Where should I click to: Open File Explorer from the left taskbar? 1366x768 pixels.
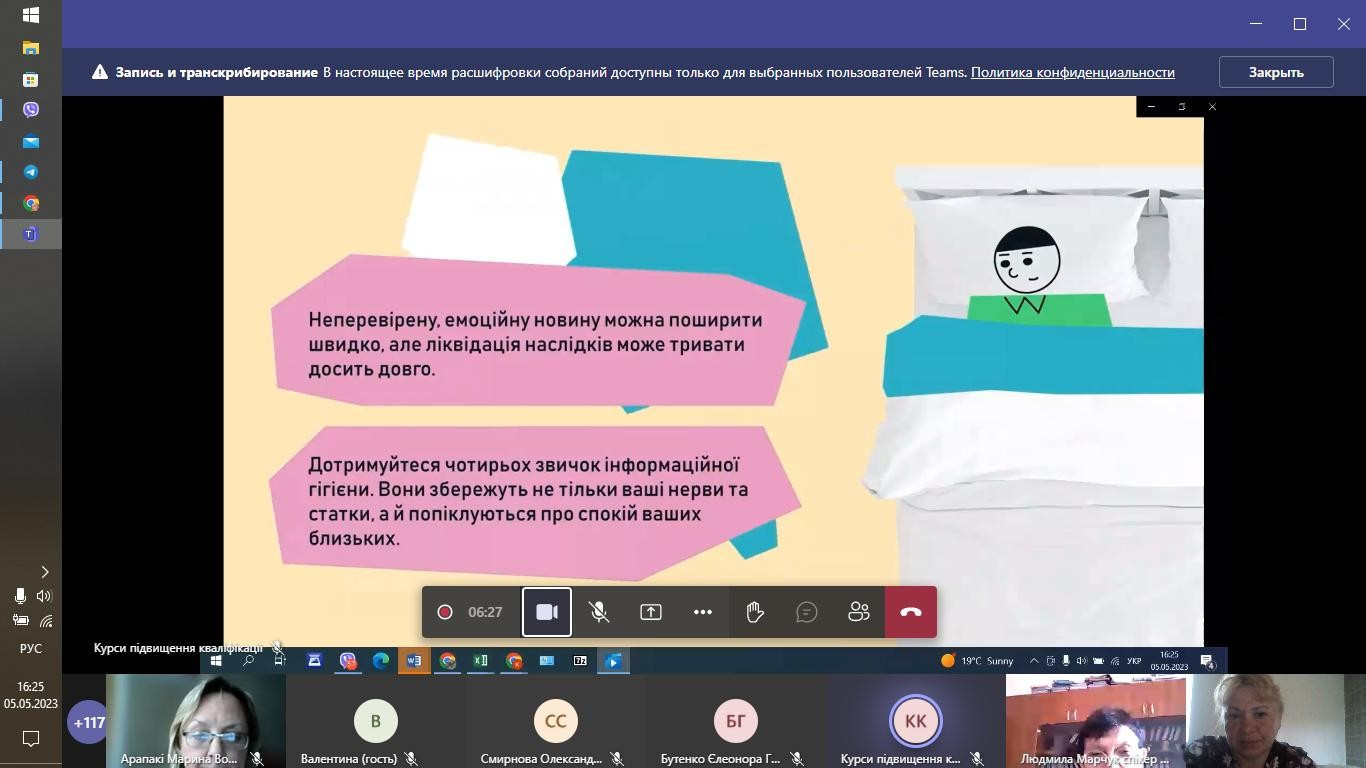(x=31, y=47)
